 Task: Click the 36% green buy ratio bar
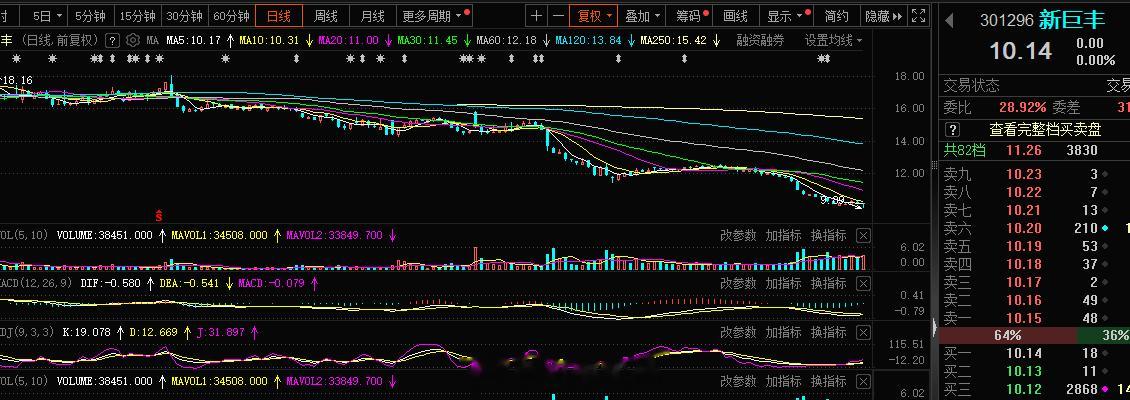pos(1103,336)
